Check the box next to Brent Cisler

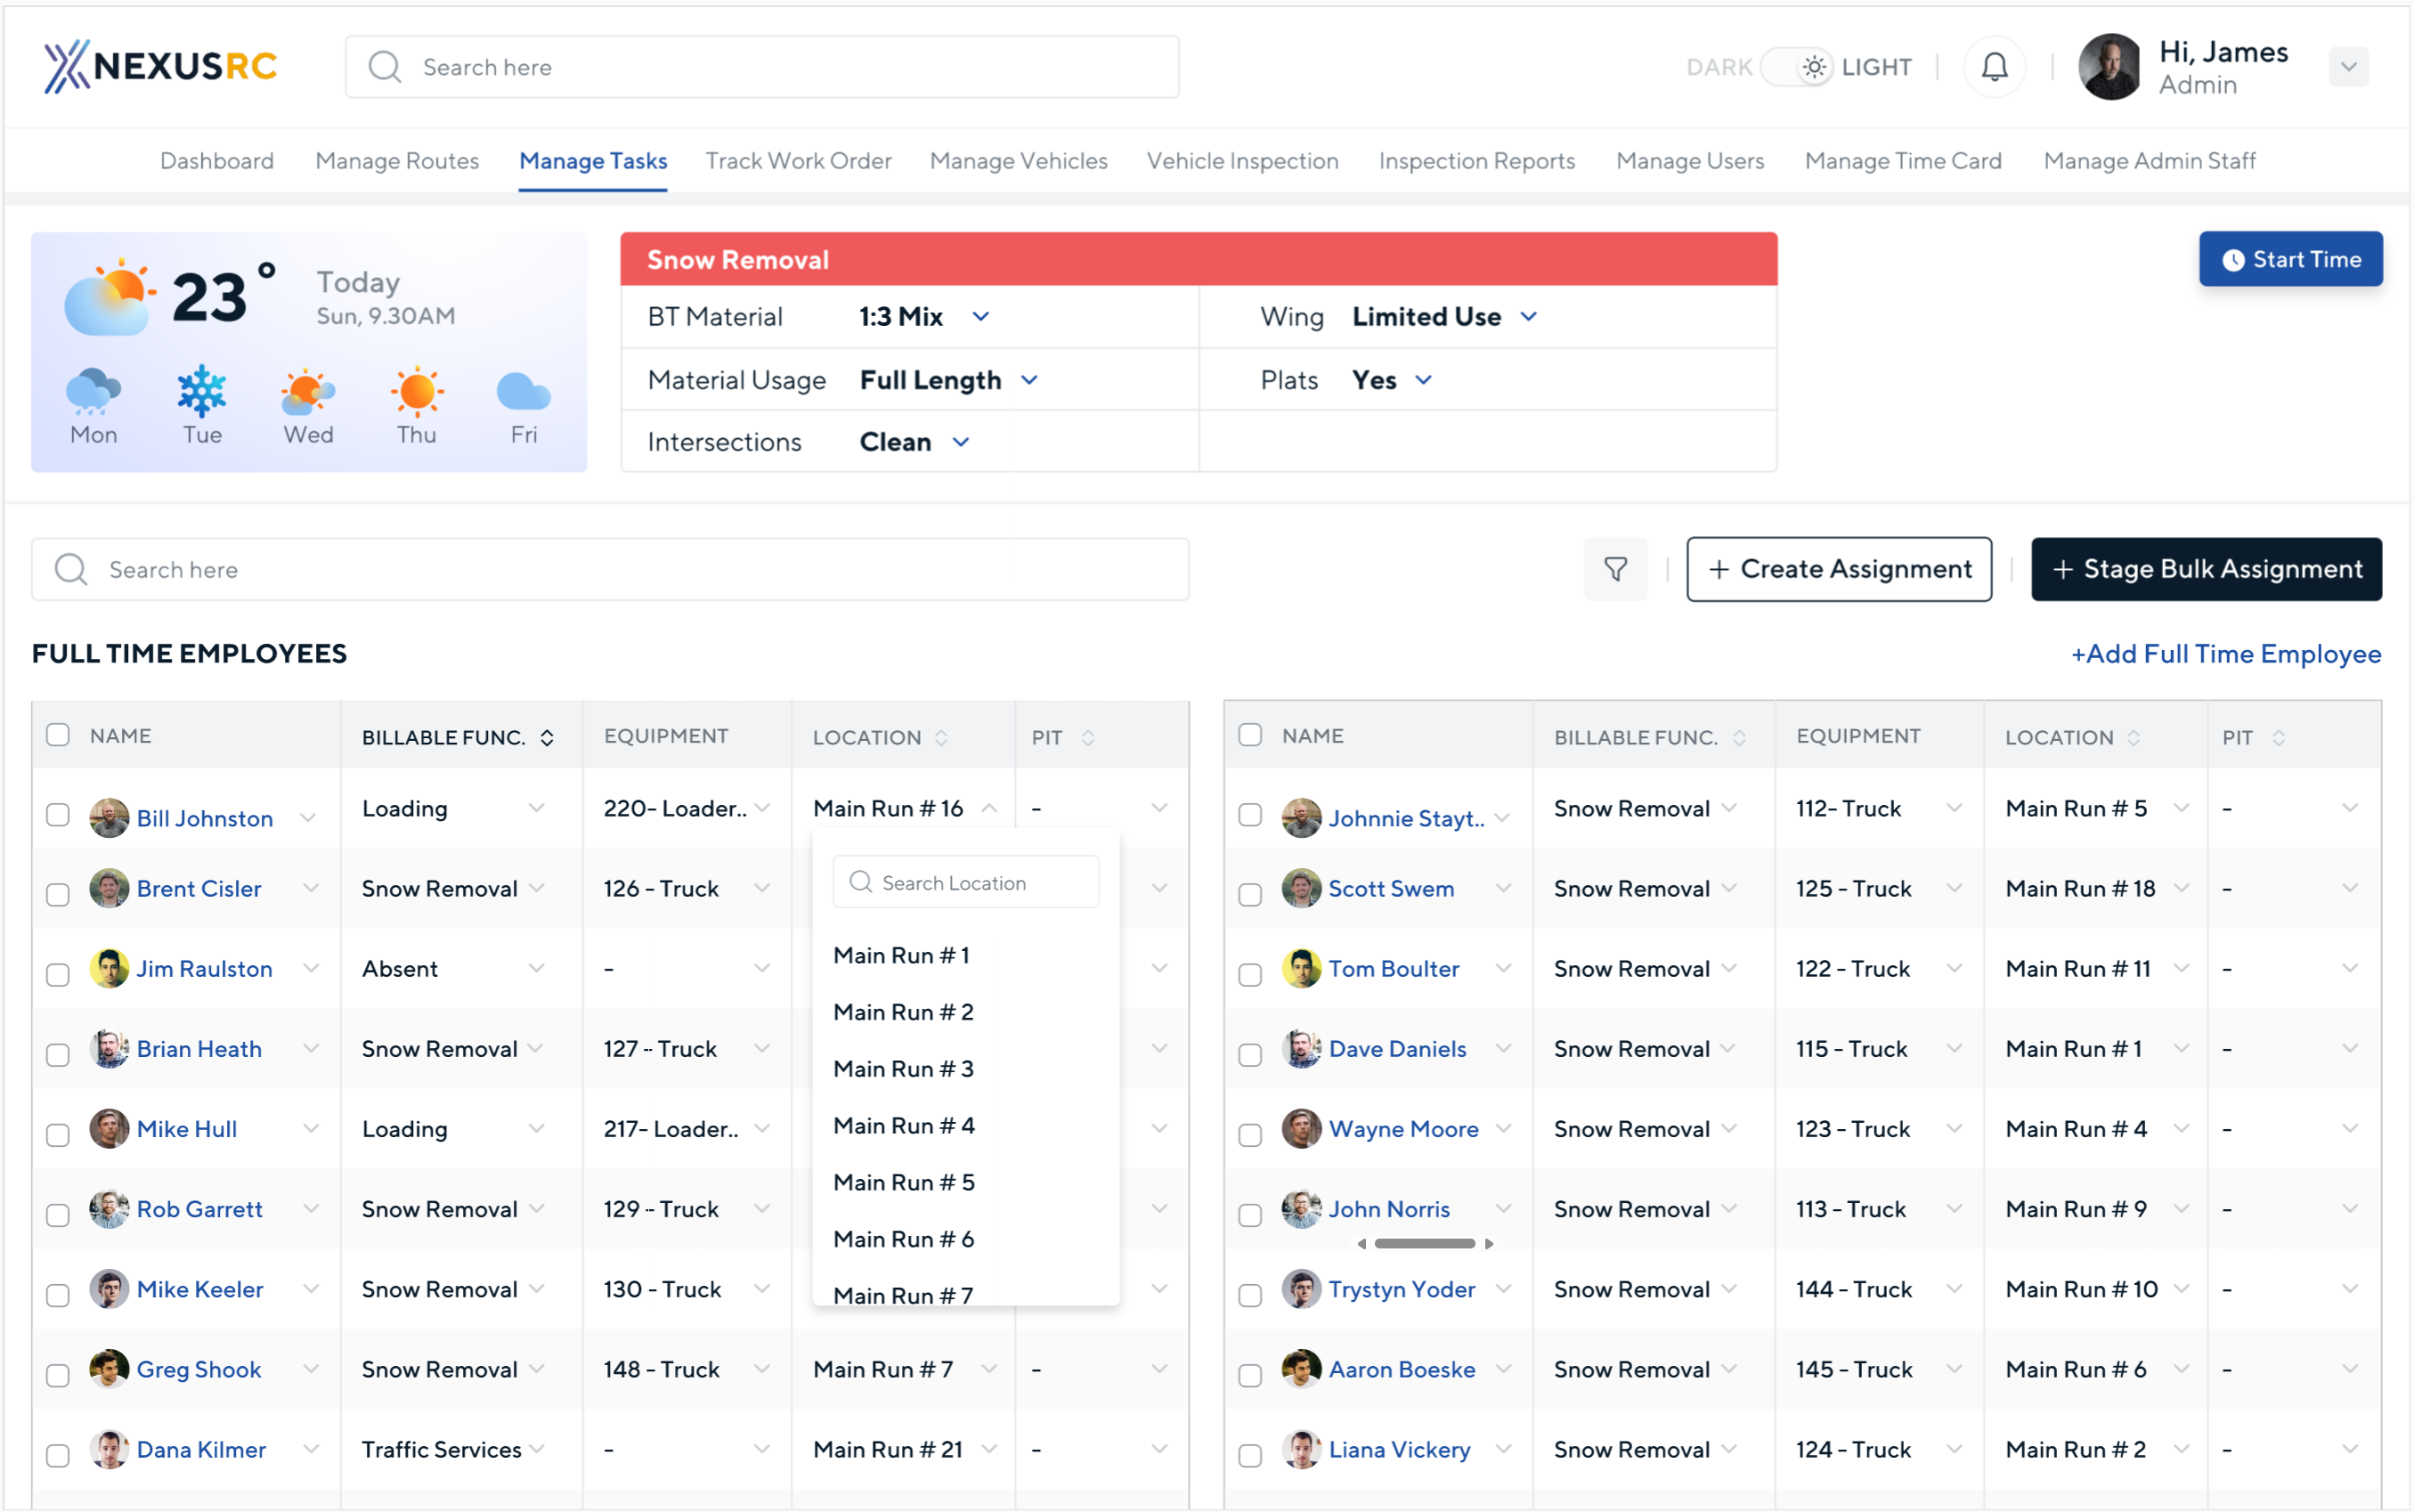tap(58, 894)
